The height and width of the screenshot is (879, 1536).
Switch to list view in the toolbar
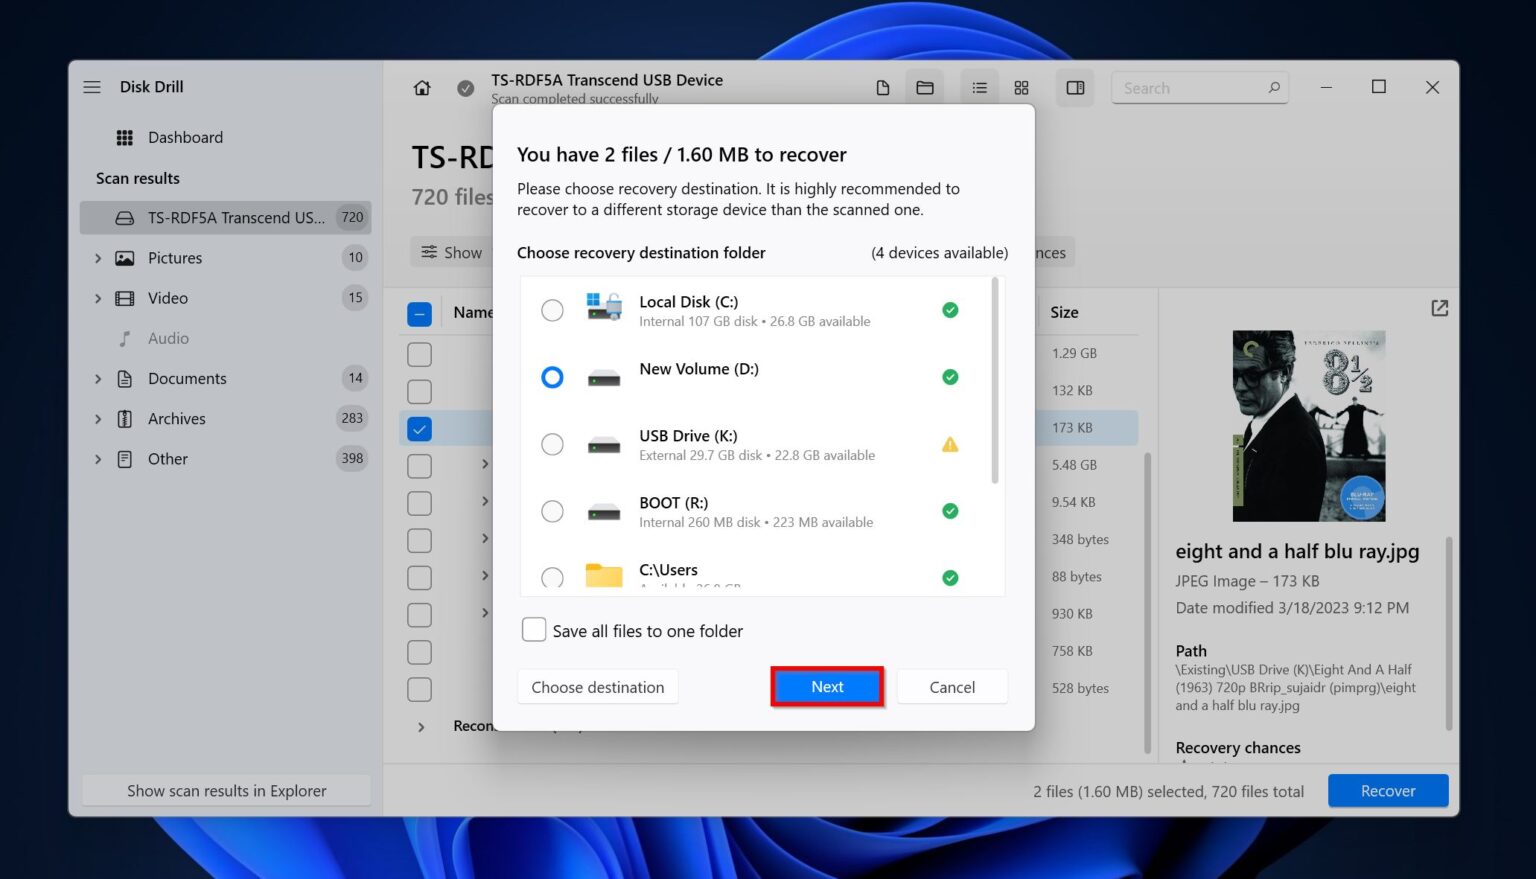pyautogui.click(x=979, y=87)
